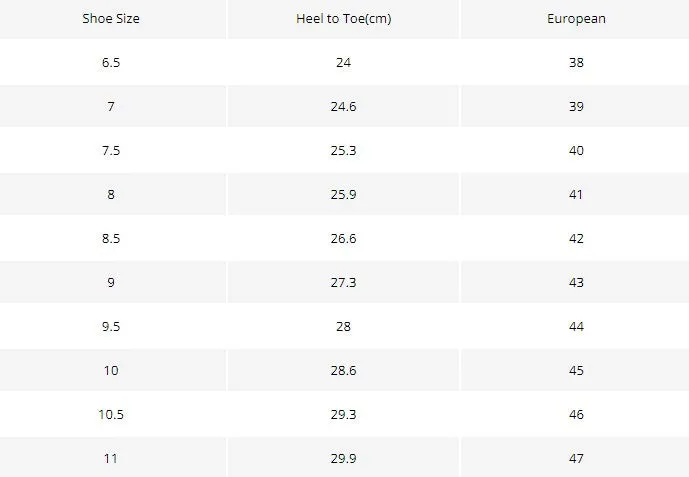
Task: Click the shoe size 7.5 cell
Action: [111, 150]
